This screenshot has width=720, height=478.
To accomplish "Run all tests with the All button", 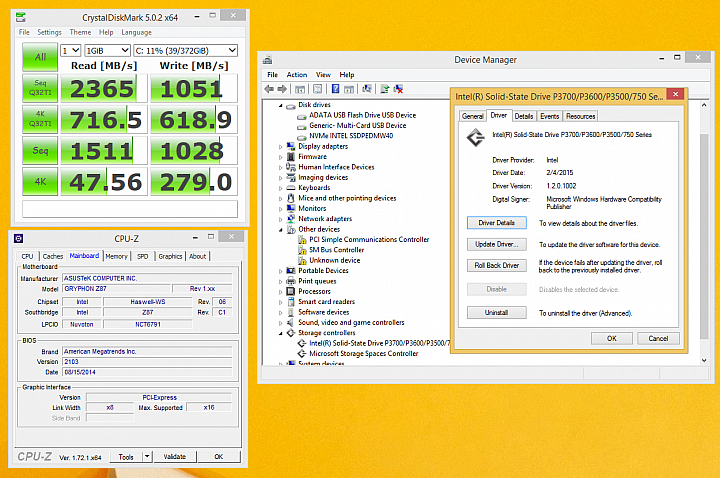I will click(40, 57).
